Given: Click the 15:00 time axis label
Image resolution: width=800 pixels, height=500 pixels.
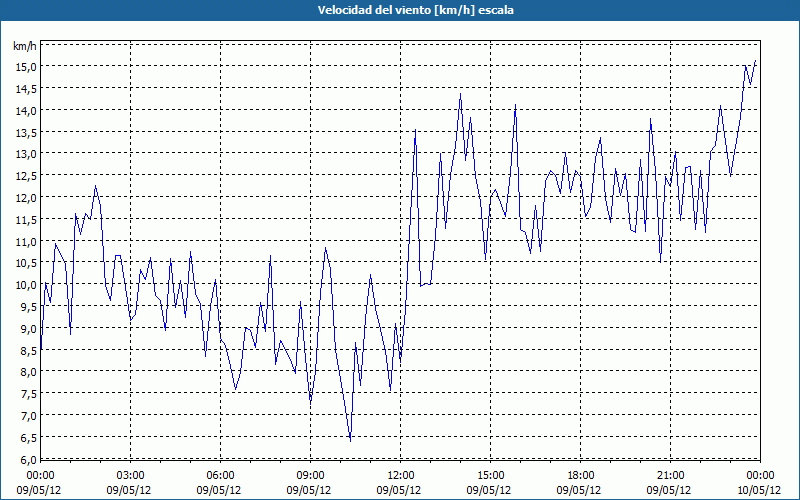Looking at the screenshot, I should pyautogui.click(x=490, y=476).
